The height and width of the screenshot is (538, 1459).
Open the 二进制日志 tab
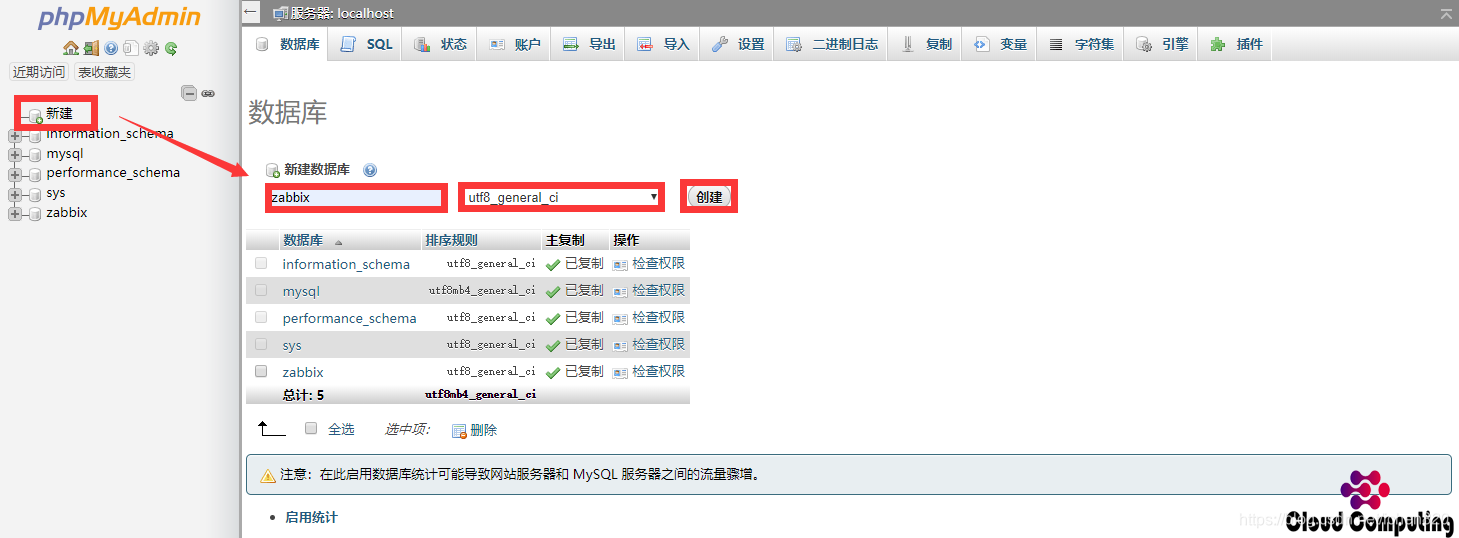pyautogui.click(x=831, y=44)
